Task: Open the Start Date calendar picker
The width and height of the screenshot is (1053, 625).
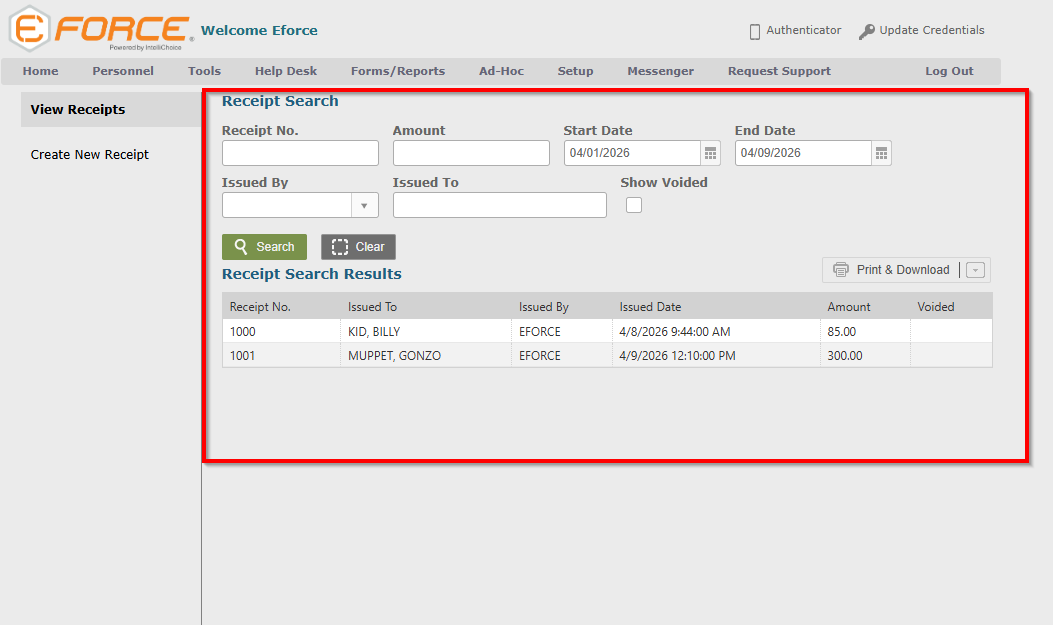Action: click(710, 153)
